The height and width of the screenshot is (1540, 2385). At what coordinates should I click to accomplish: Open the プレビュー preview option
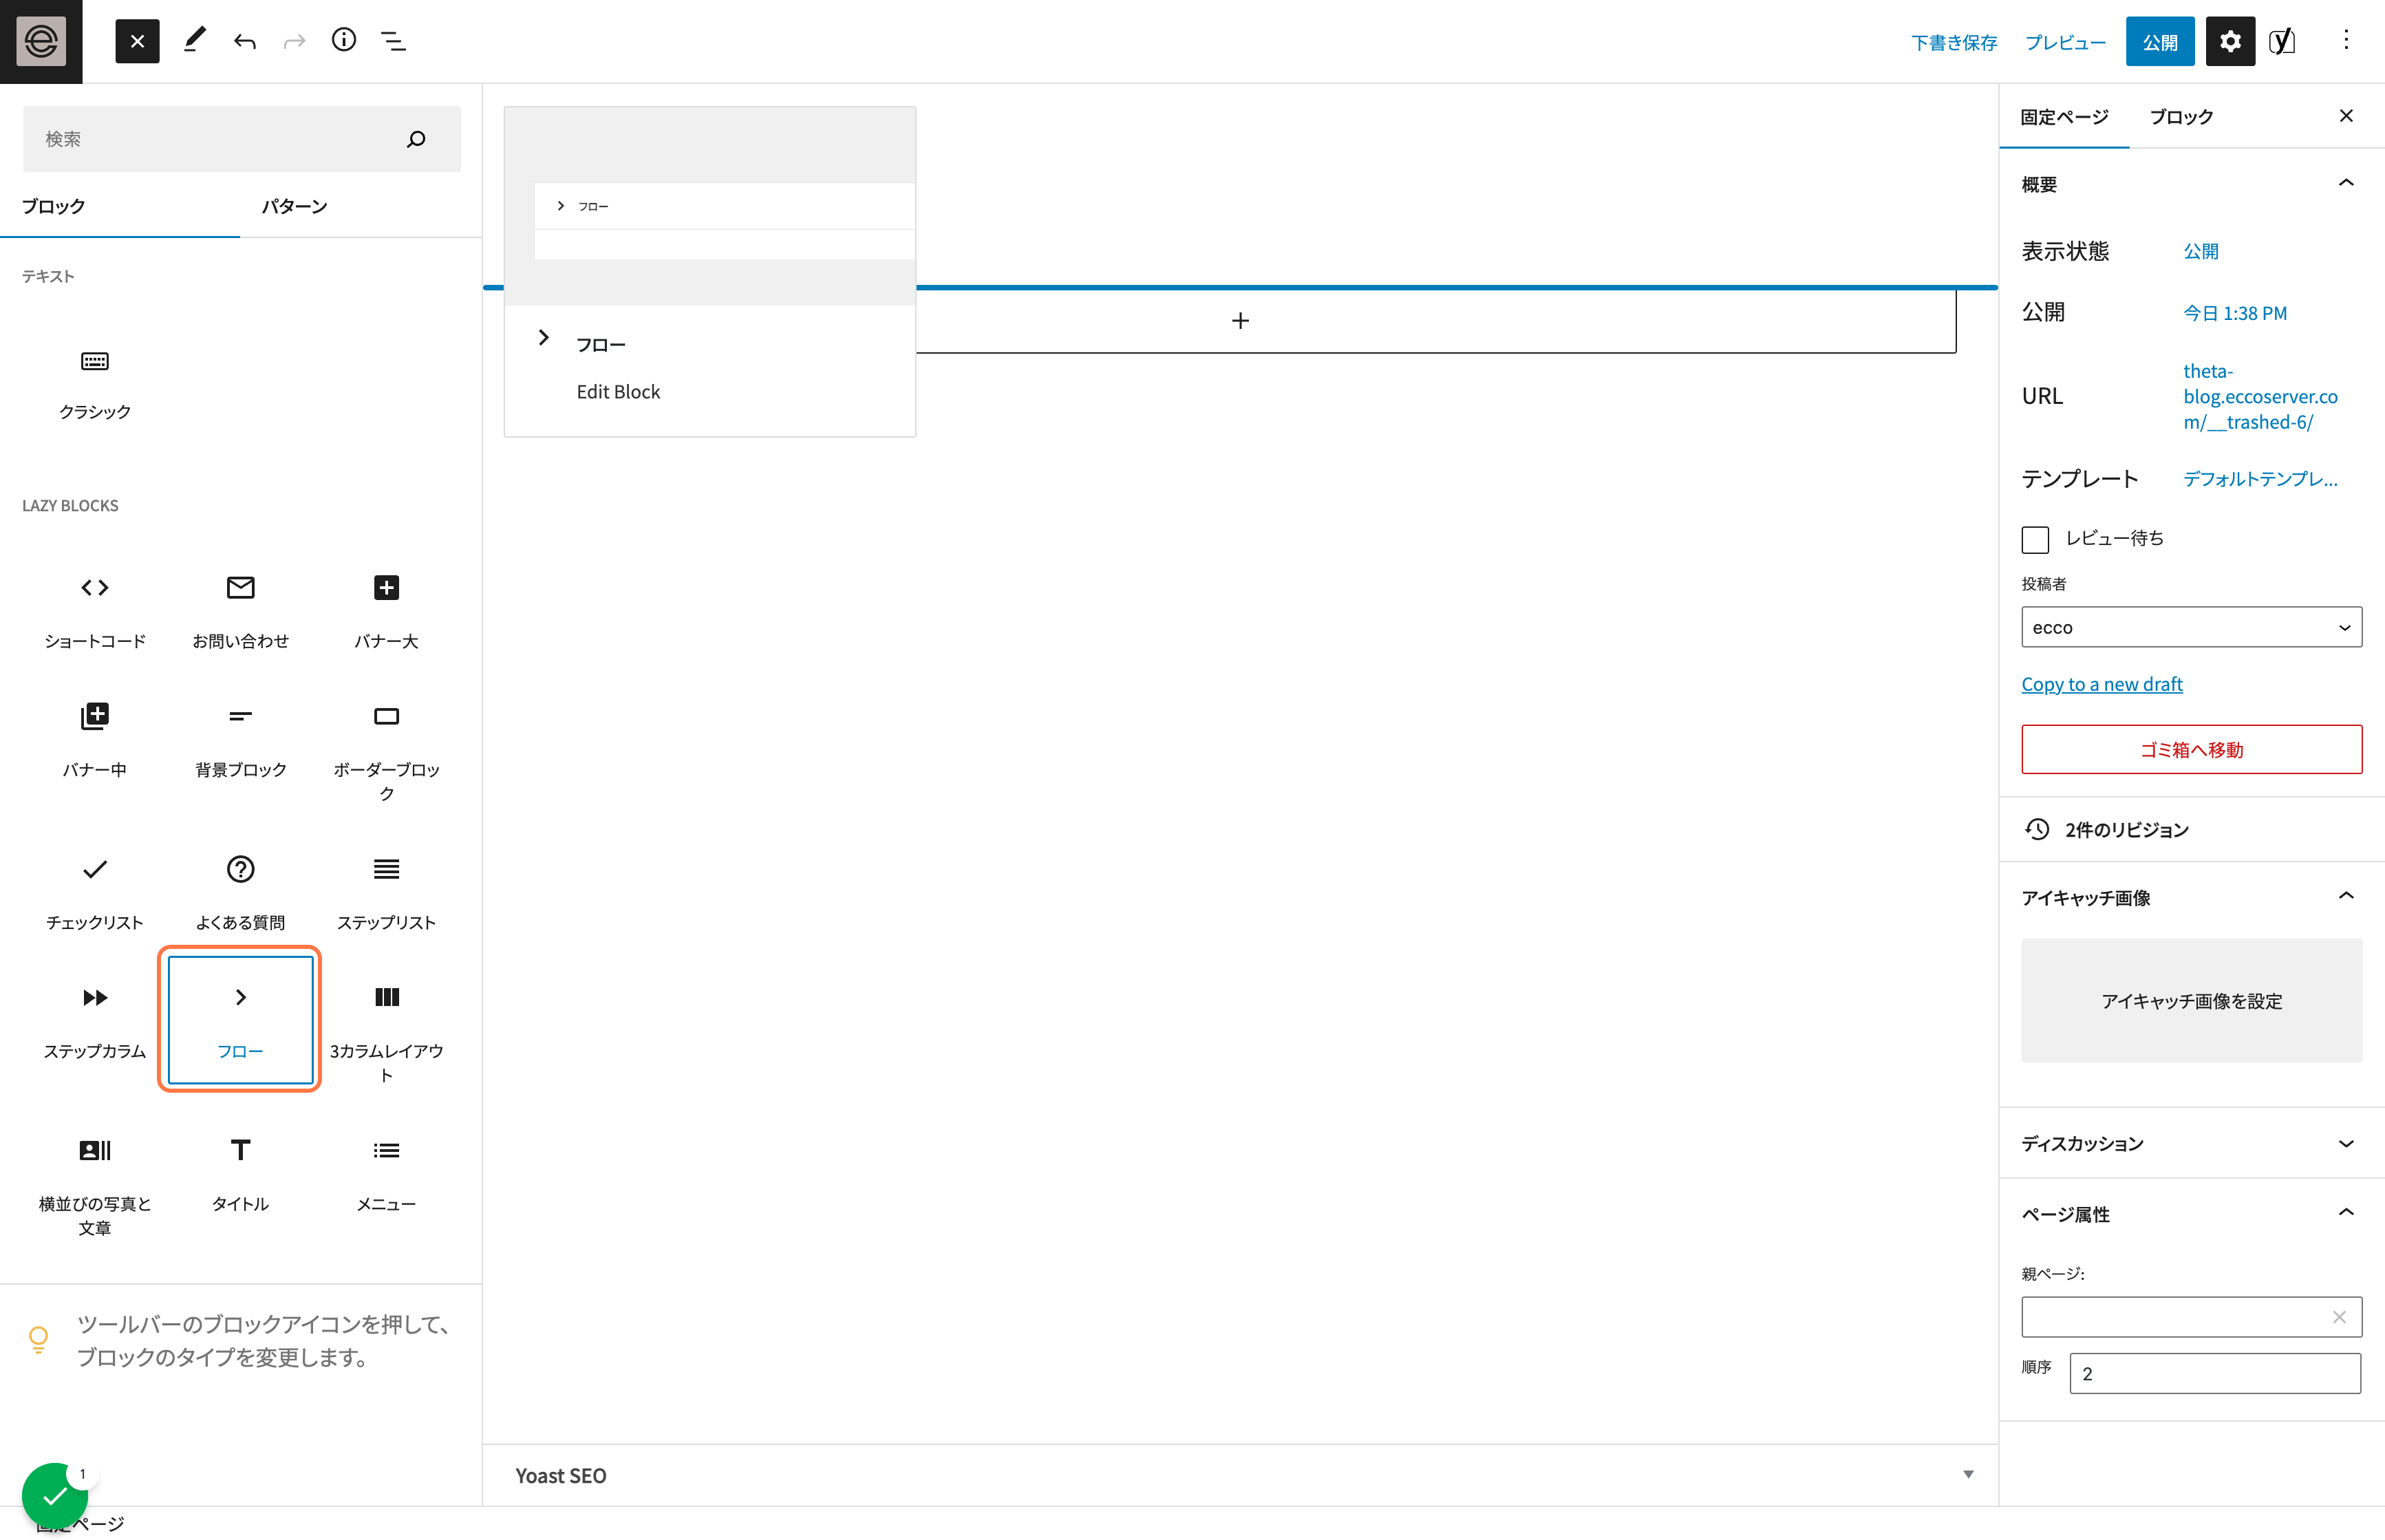2065,42
